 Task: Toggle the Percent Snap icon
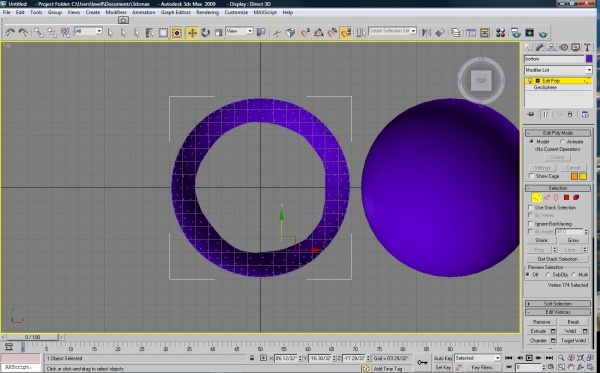pyautogui.click(x=332, y=33)
